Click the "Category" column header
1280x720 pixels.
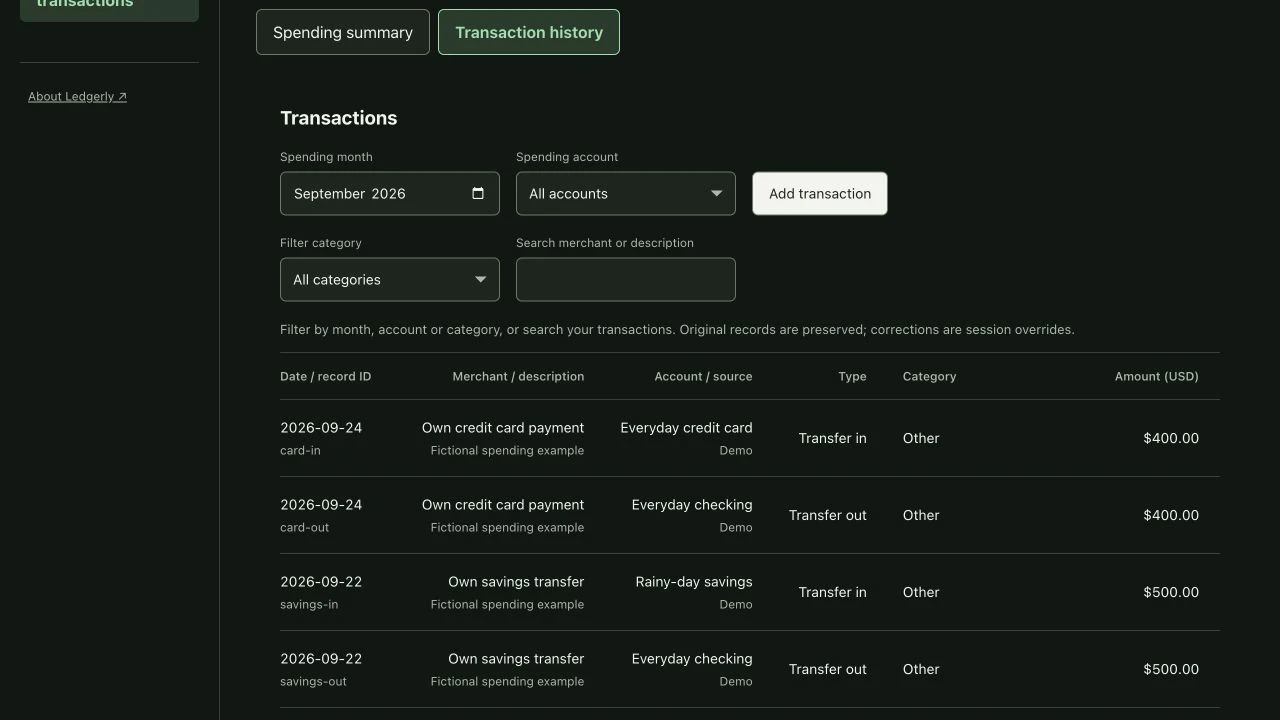[x=929, y=377]
